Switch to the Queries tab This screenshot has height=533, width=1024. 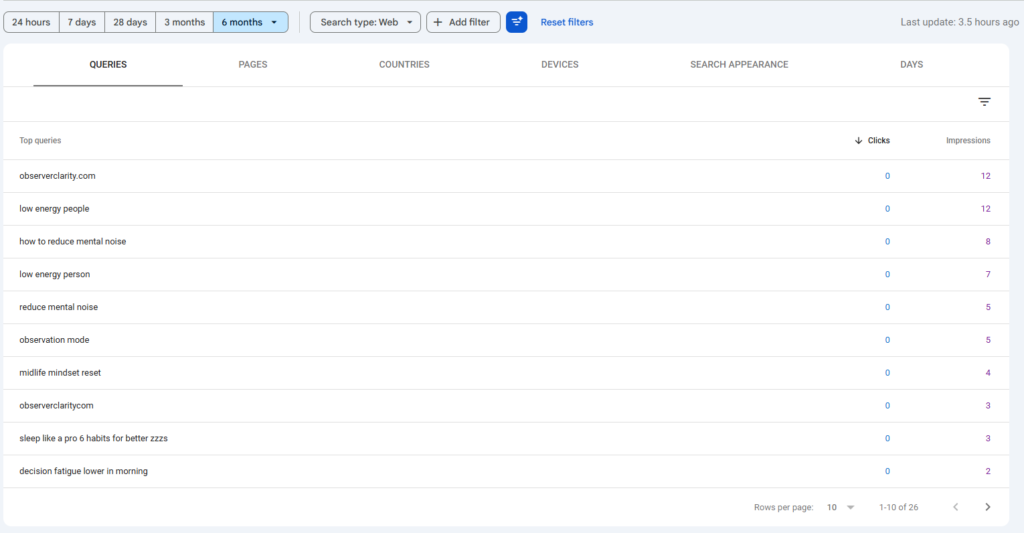point(108,65)
